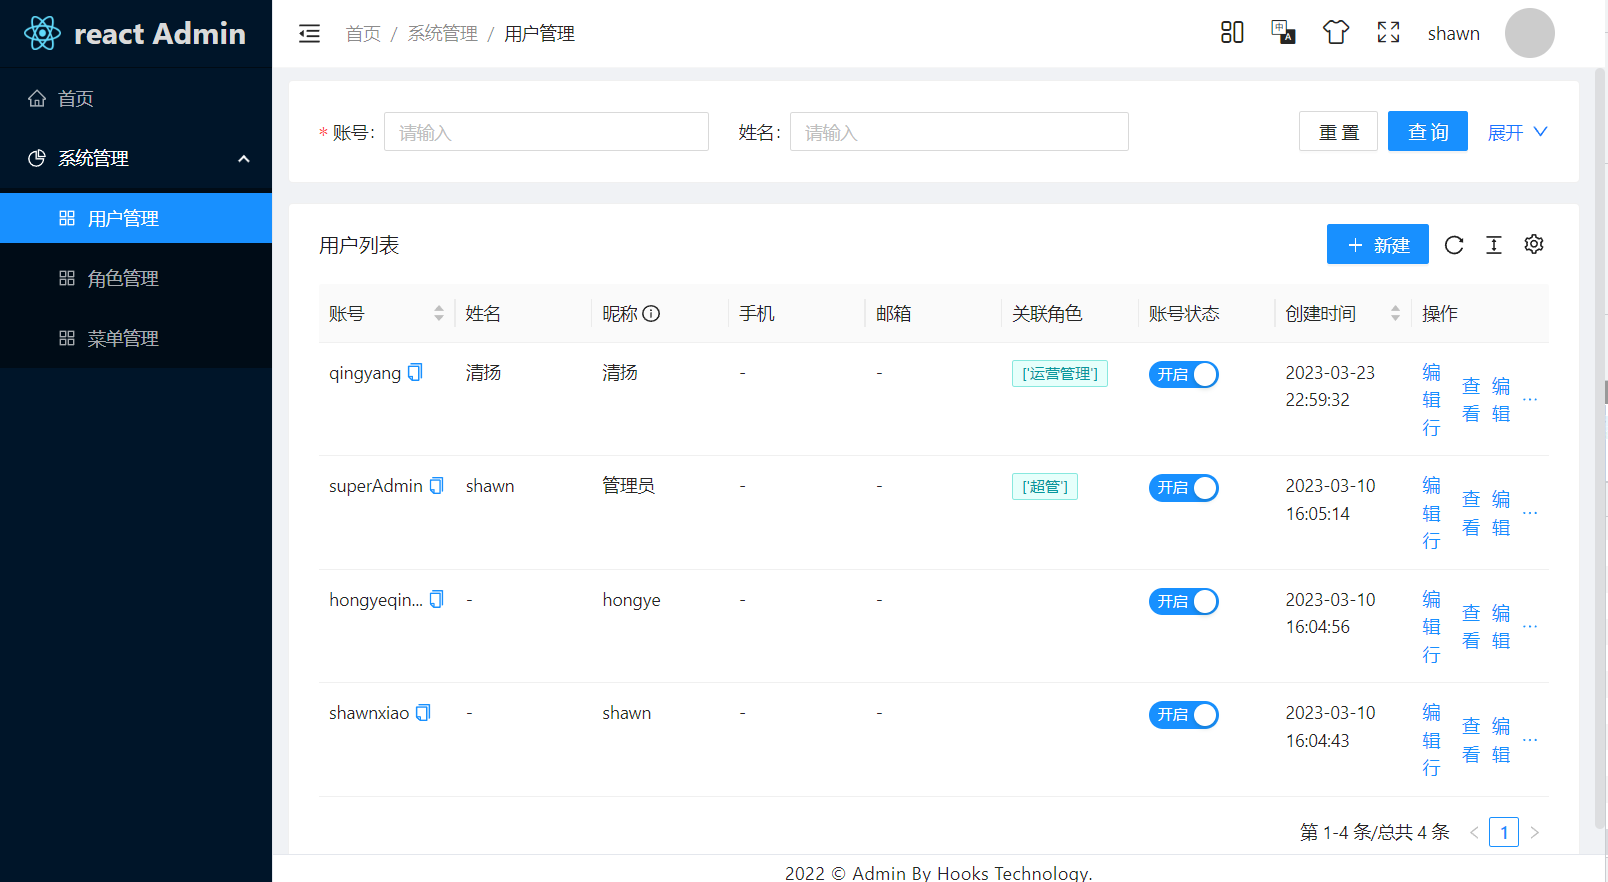Click the 用户列表 table title
Image resolution: width=1608 pixels, height=882 pixels.
[359, 245]
